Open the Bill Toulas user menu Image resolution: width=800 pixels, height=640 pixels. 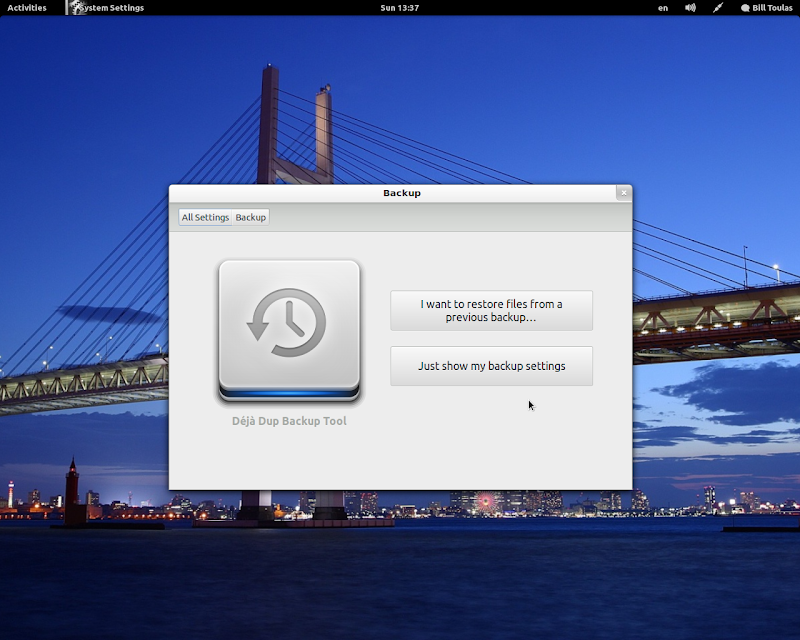(773, 8)
